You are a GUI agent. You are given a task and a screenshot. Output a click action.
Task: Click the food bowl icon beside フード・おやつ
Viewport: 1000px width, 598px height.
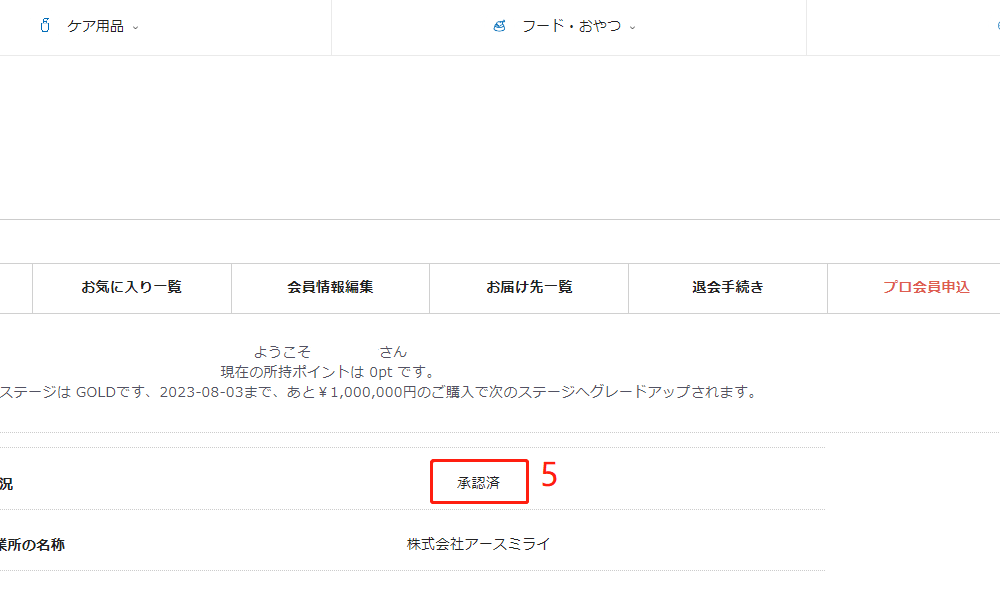click(x=499, y=26)
